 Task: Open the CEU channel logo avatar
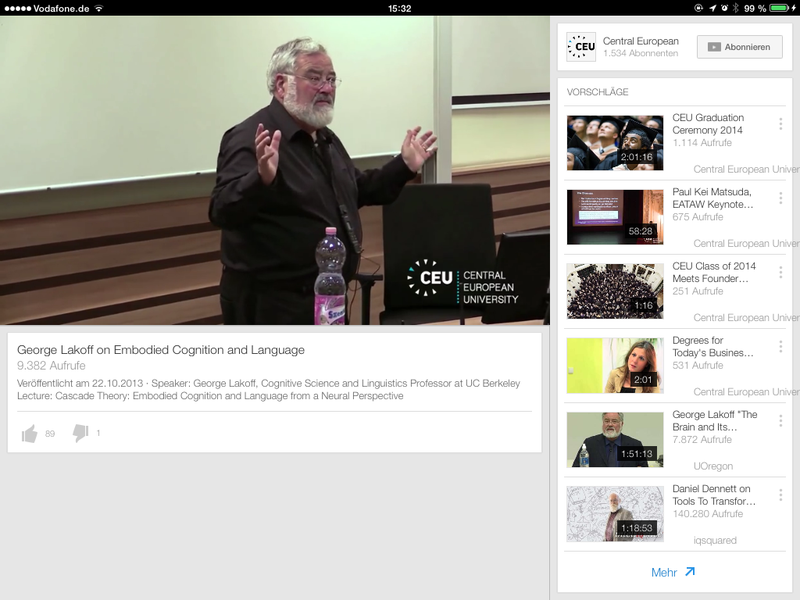click(581, 47)
